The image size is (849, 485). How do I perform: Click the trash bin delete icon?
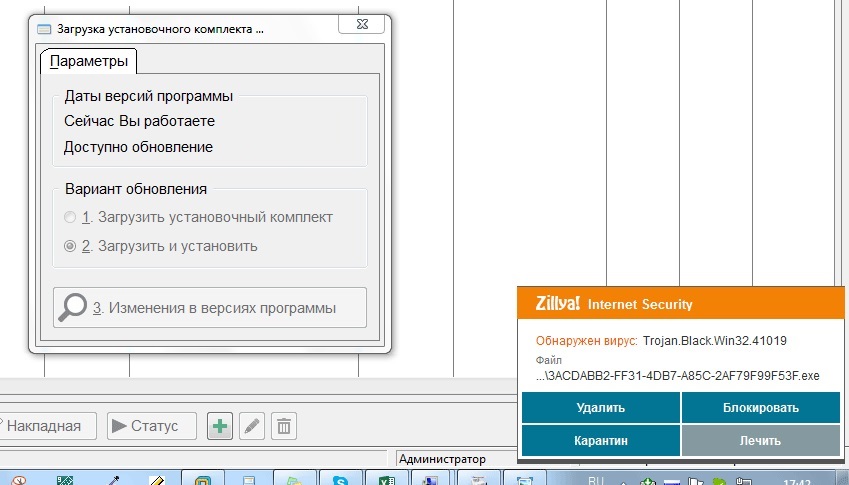pyautogui.click(x=284, y=426)
